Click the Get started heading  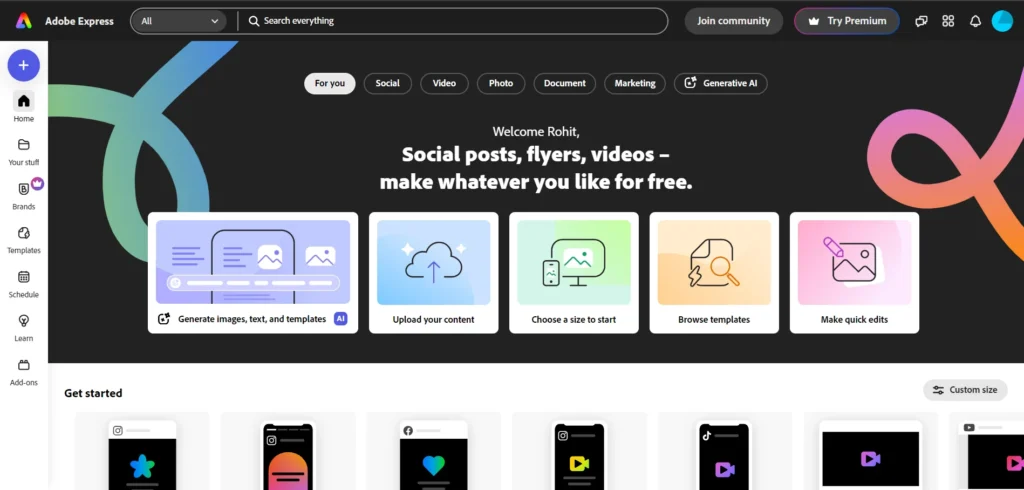click(x=93, y=393)
